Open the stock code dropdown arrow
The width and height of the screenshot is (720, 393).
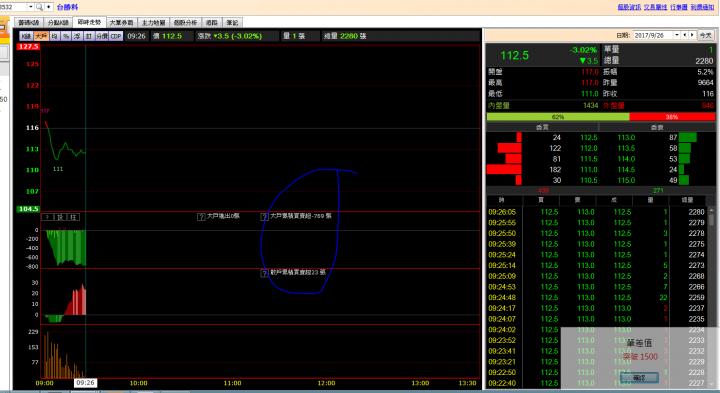click(30, 7)
